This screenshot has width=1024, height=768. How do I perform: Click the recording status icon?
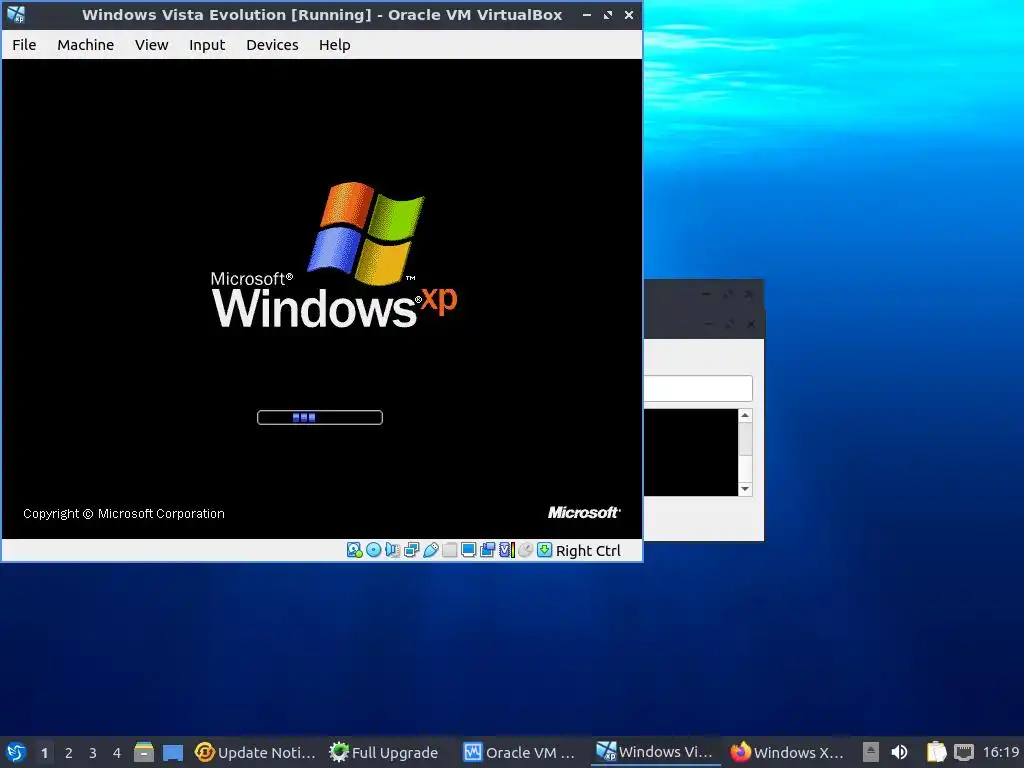(x=487, y=550)
